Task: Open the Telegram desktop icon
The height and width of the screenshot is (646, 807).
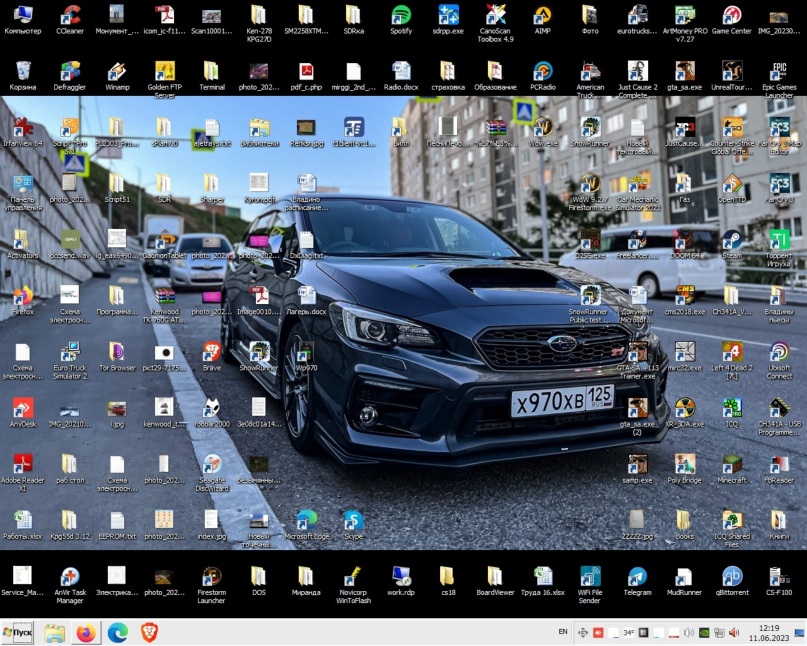Action: 637,577
